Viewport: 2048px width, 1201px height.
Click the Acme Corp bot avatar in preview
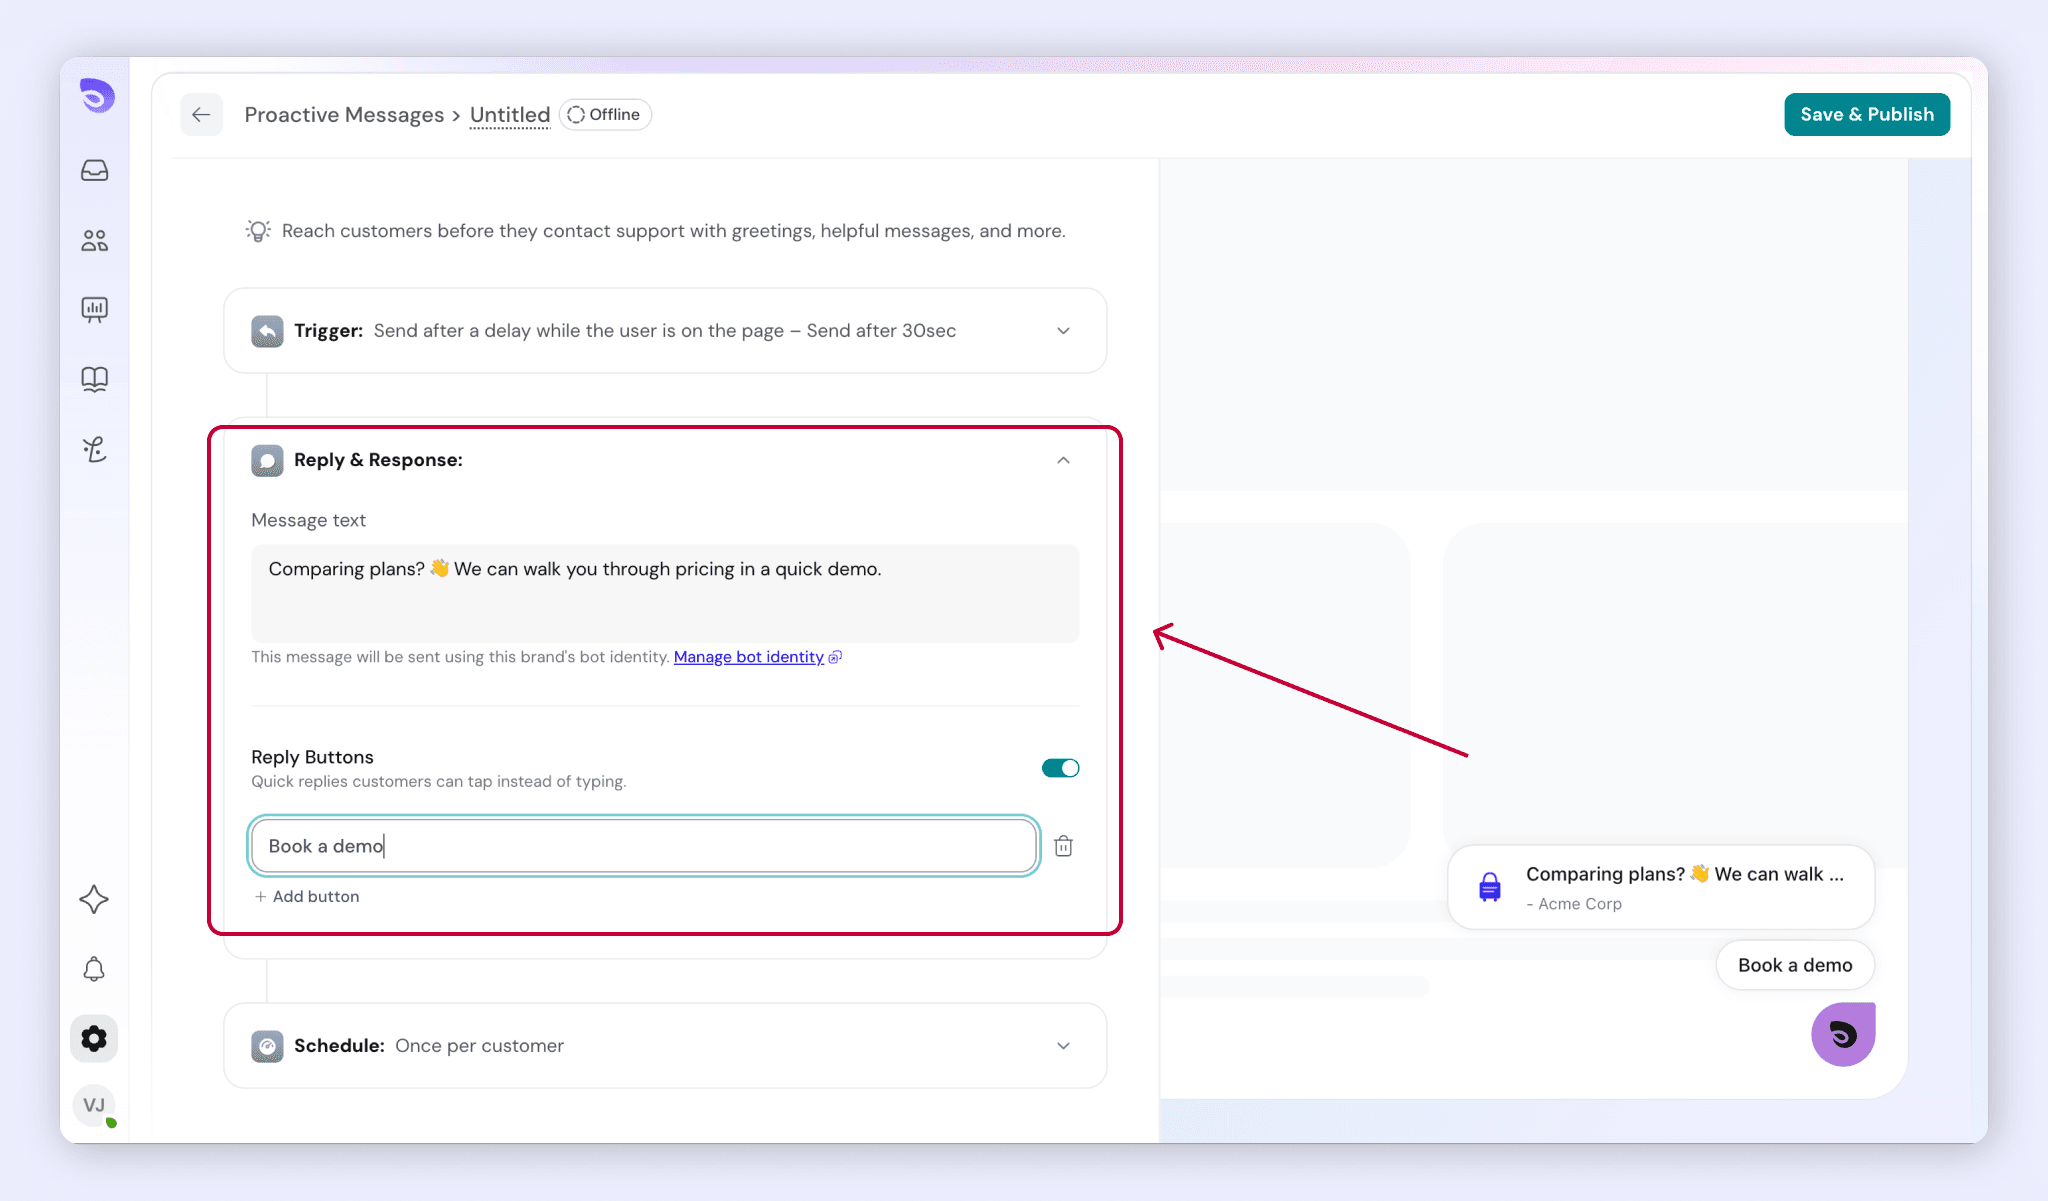click(x=1490, y=887)
